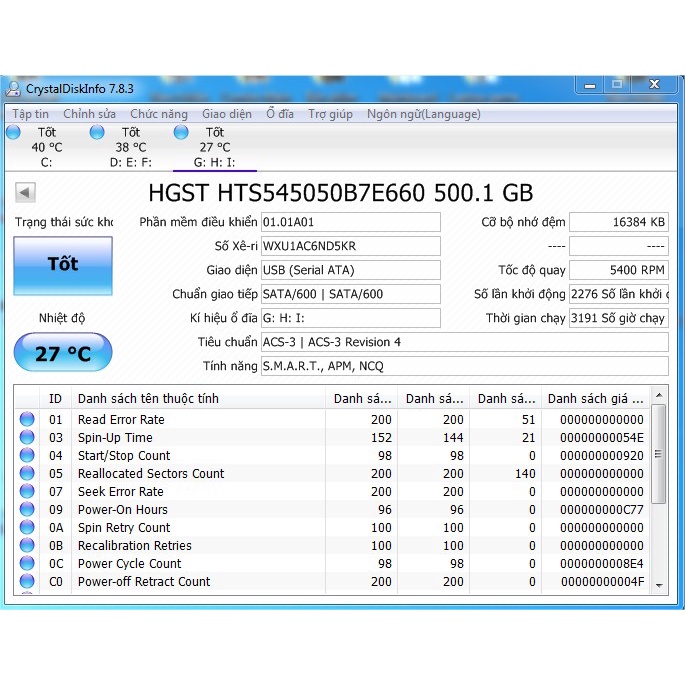Click the Tốt health status button
The image size is (685, 685).
click(63, 266)
